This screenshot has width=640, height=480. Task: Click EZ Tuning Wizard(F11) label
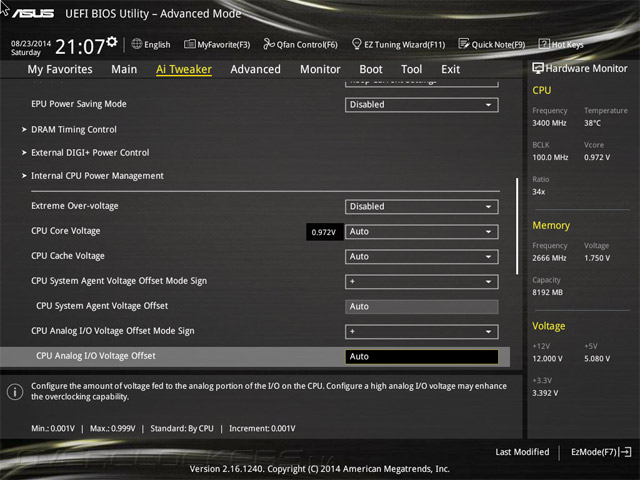point(404,44)
